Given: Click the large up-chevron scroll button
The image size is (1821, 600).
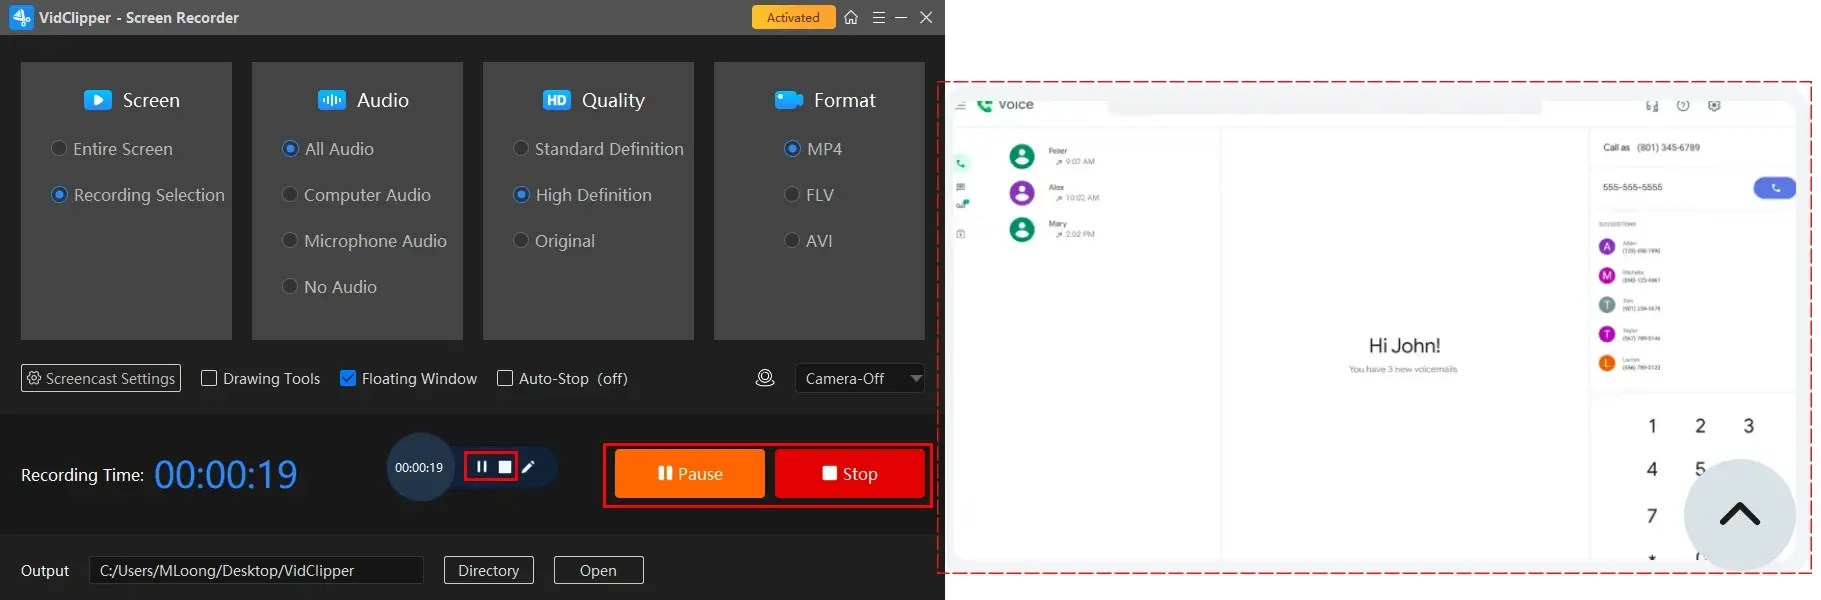Looking at the screenshot, I should tap(1740, 515).
